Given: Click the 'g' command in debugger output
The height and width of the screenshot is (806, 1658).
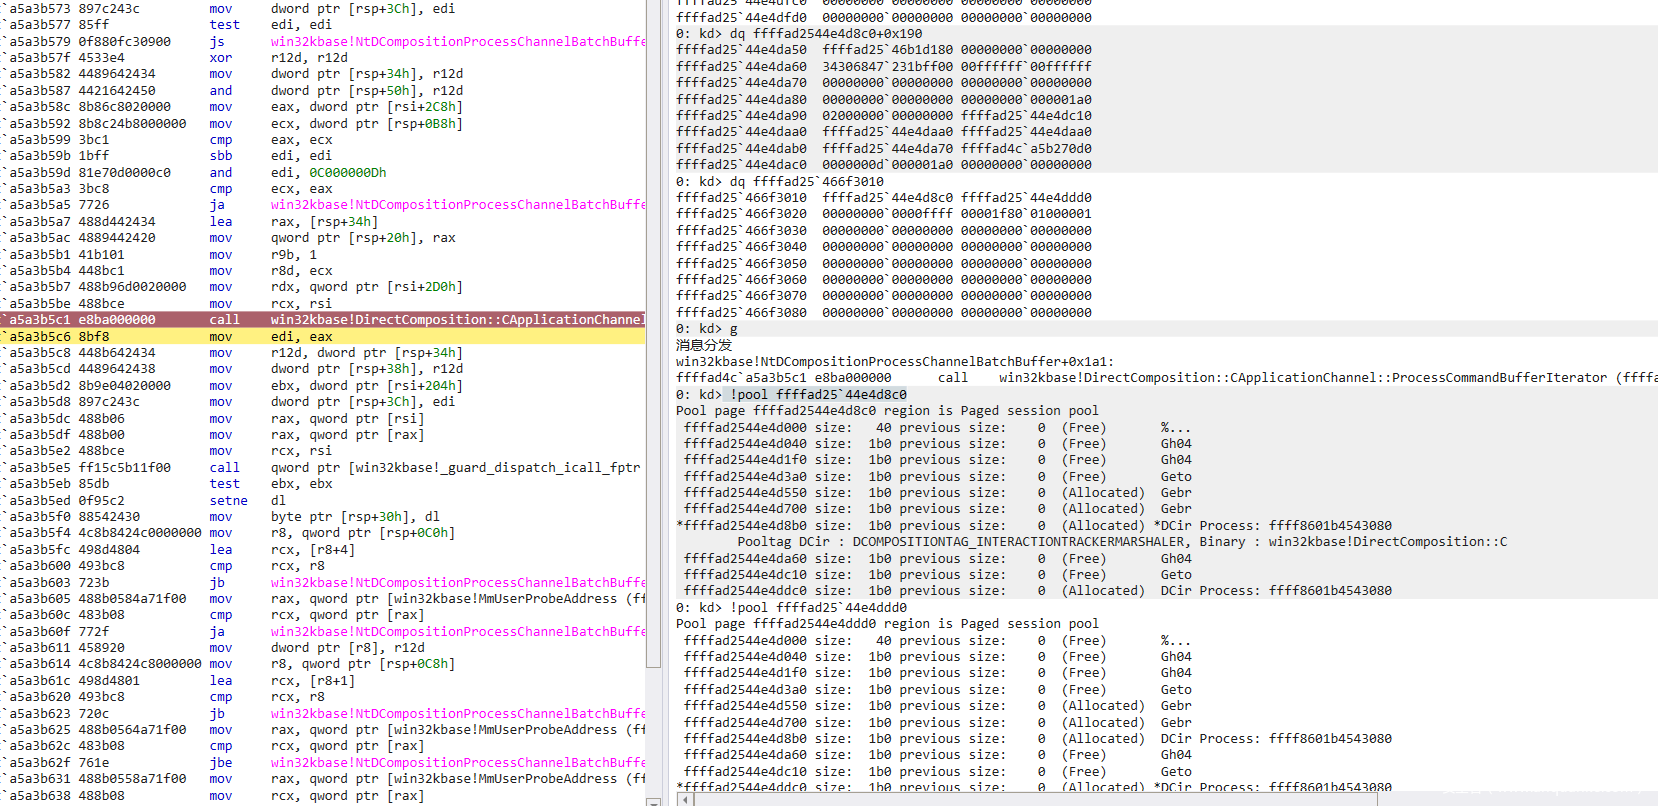Looking at the screenshot, I should click(x=733, y=329).
